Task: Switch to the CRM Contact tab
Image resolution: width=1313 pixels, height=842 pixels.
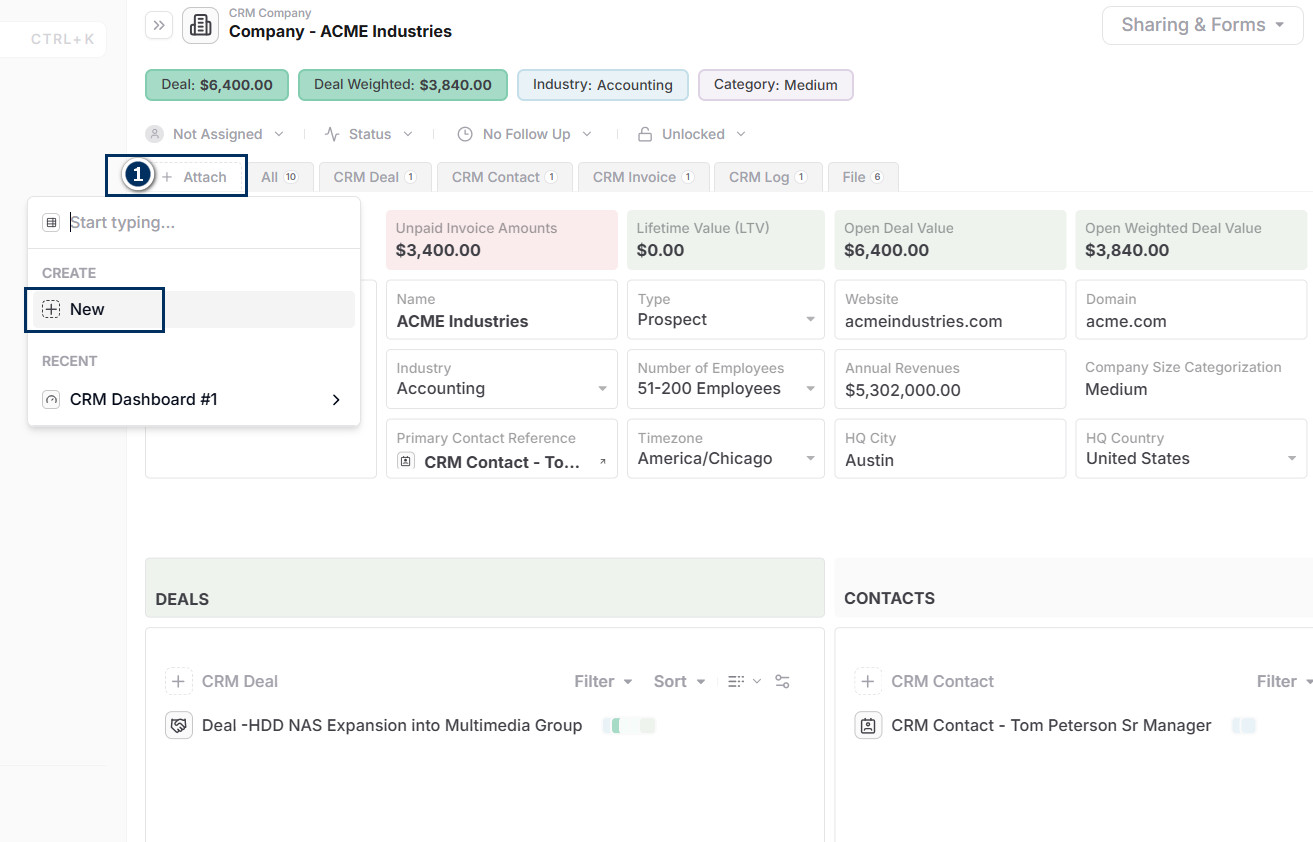Action: click(505, 177)
